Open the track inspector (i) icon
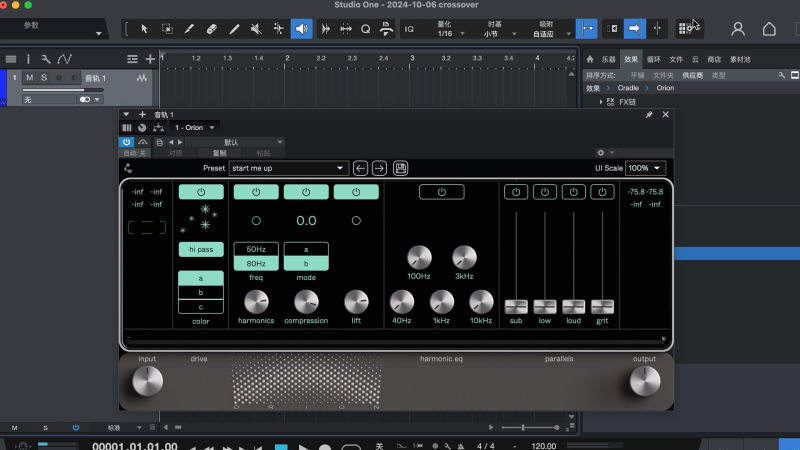Screen dimensions: 800x450 (x=28, y=59)
